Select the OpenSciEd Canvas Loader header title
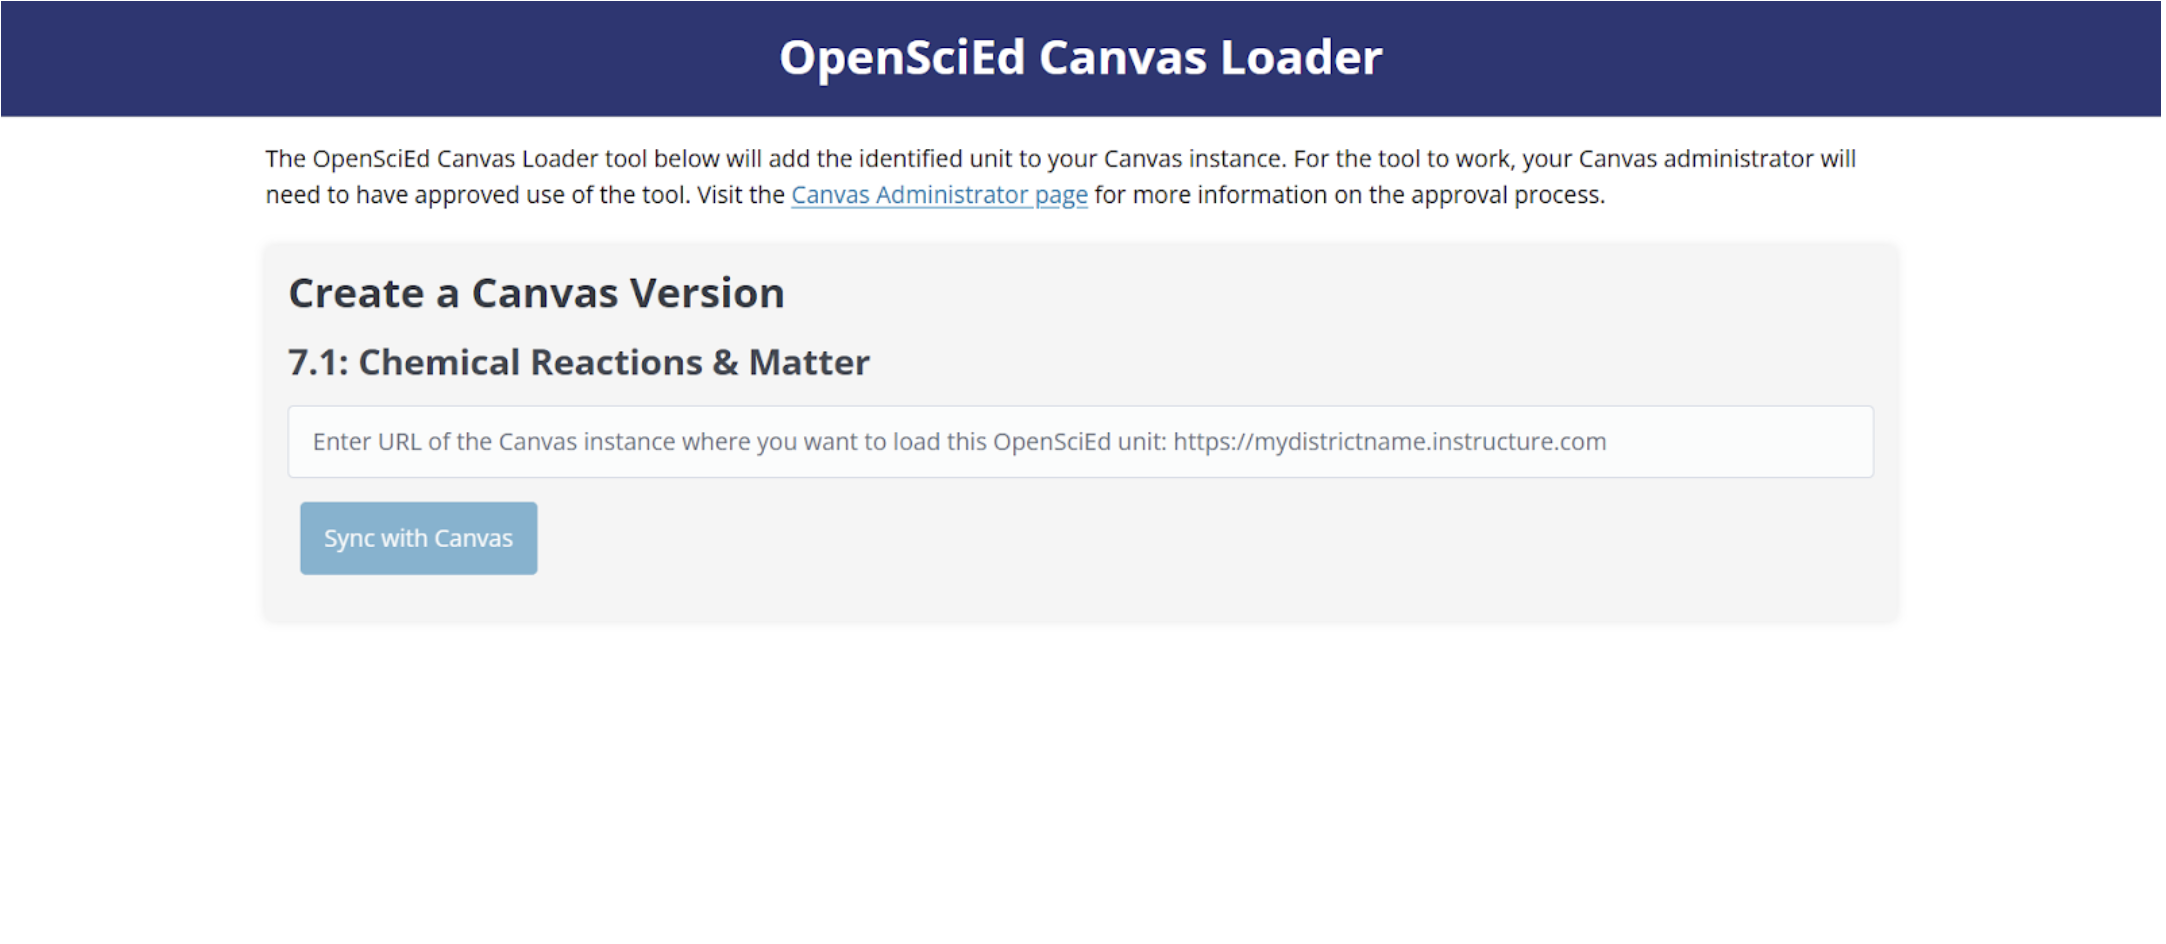 (x=1081, y=57)
